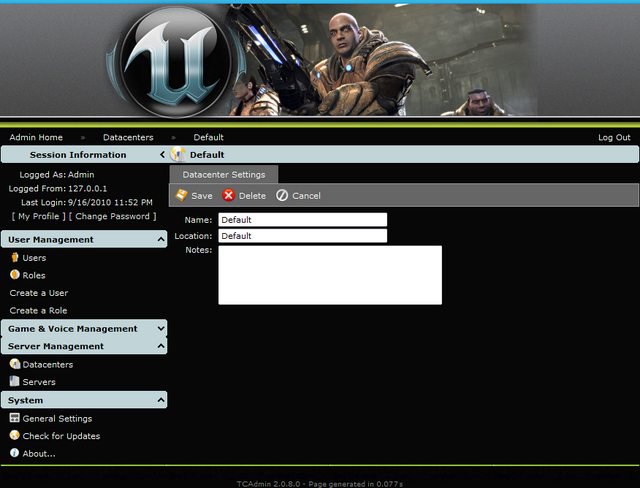Collapse the User Management section

[x=161, y=240]
